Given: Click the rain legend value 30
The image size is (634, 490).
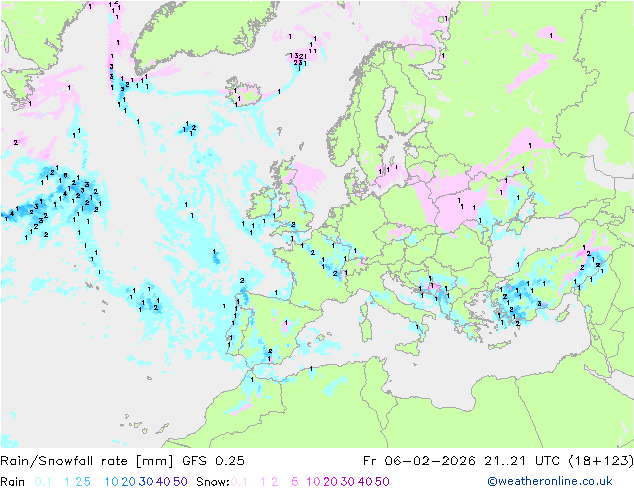Looking at the screenshot, I should (x=146, y=482).
